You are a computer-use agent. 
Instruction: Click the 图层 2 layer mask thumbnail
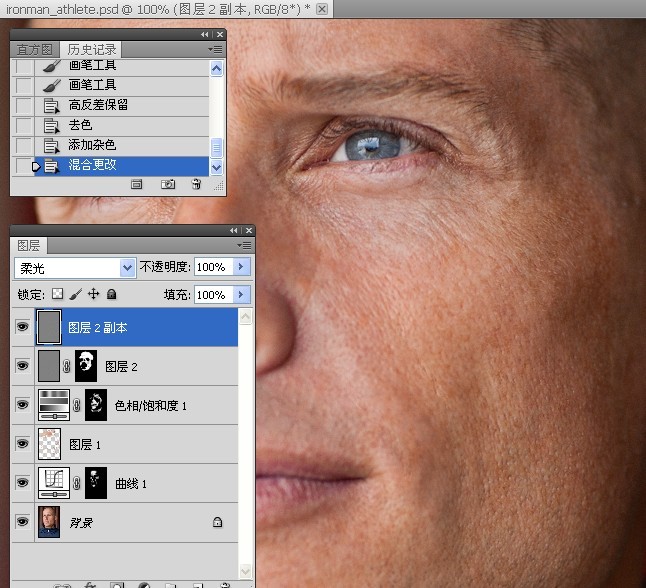coord(86,366)
